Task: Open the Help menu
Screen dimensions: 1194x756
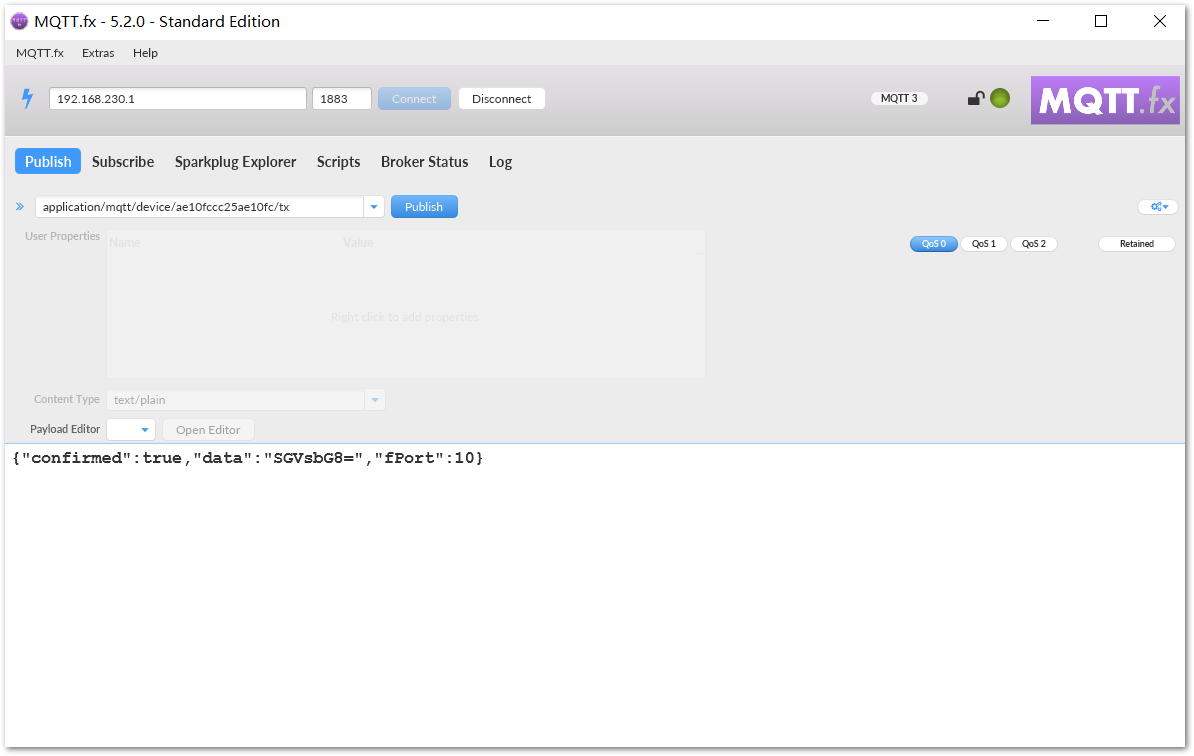Action: pyautogui.click(x=145, y=53)
